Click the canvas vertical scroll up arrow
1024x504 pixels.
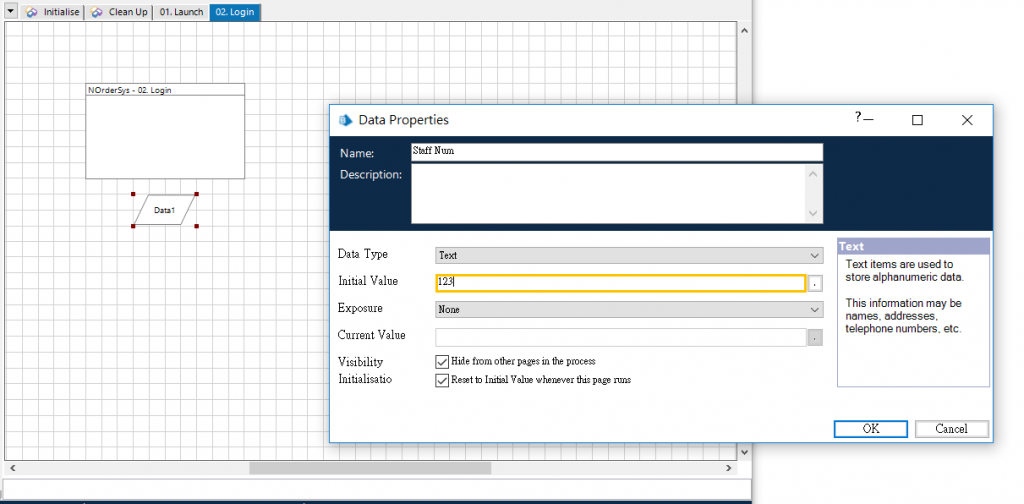744,30
